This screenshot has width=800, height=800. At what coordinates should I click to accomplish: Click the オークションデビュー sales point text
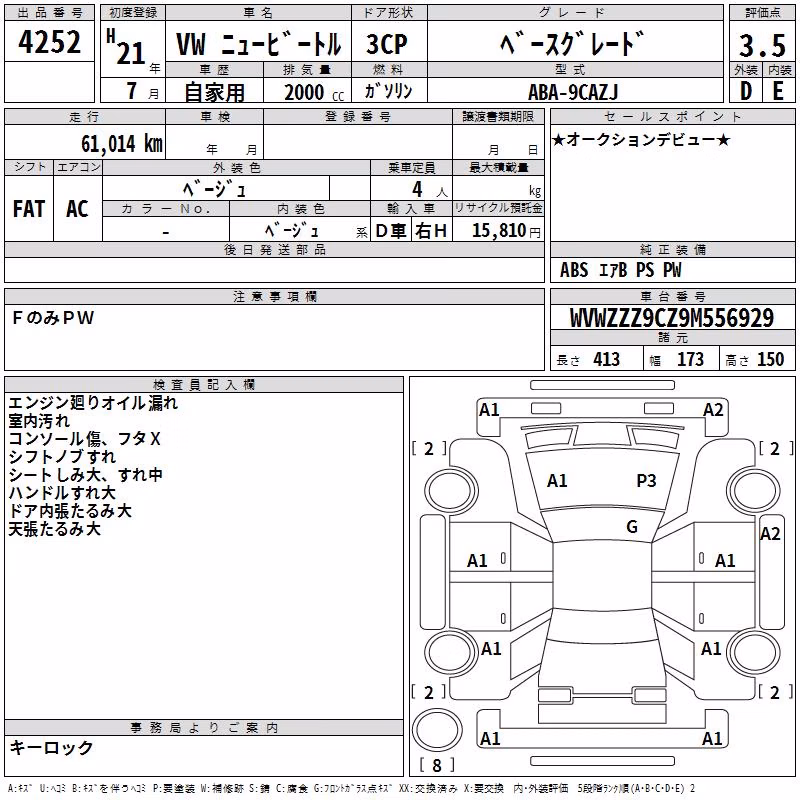click(641, 140)
